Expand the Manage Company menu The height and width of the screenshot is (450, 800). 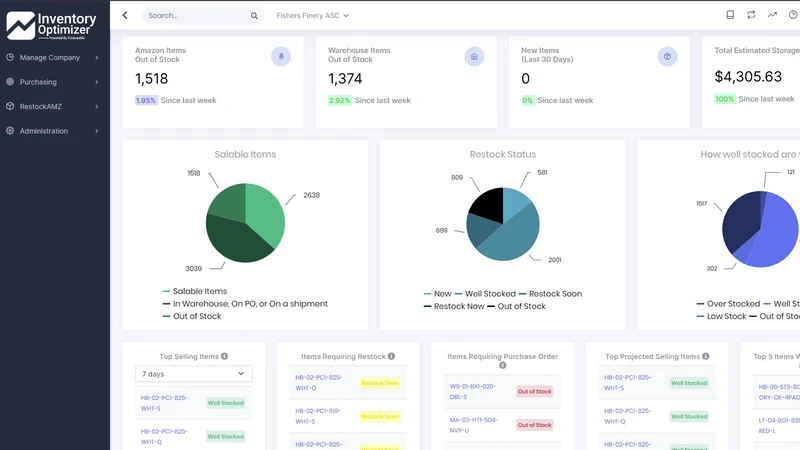[96, 58]
